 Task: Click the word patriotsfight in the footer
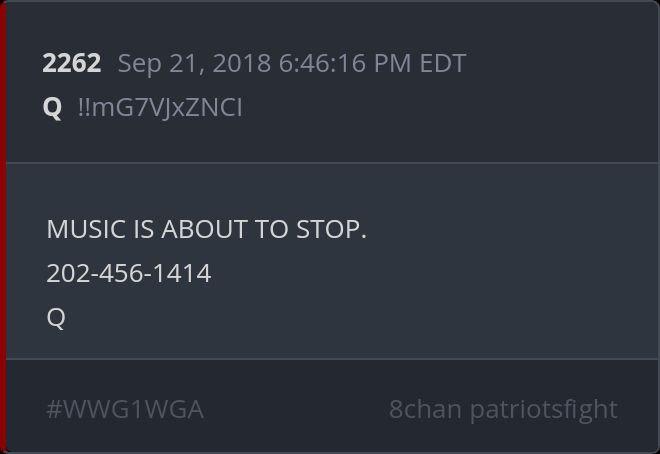pyautogui.click(x=544, y=410)
